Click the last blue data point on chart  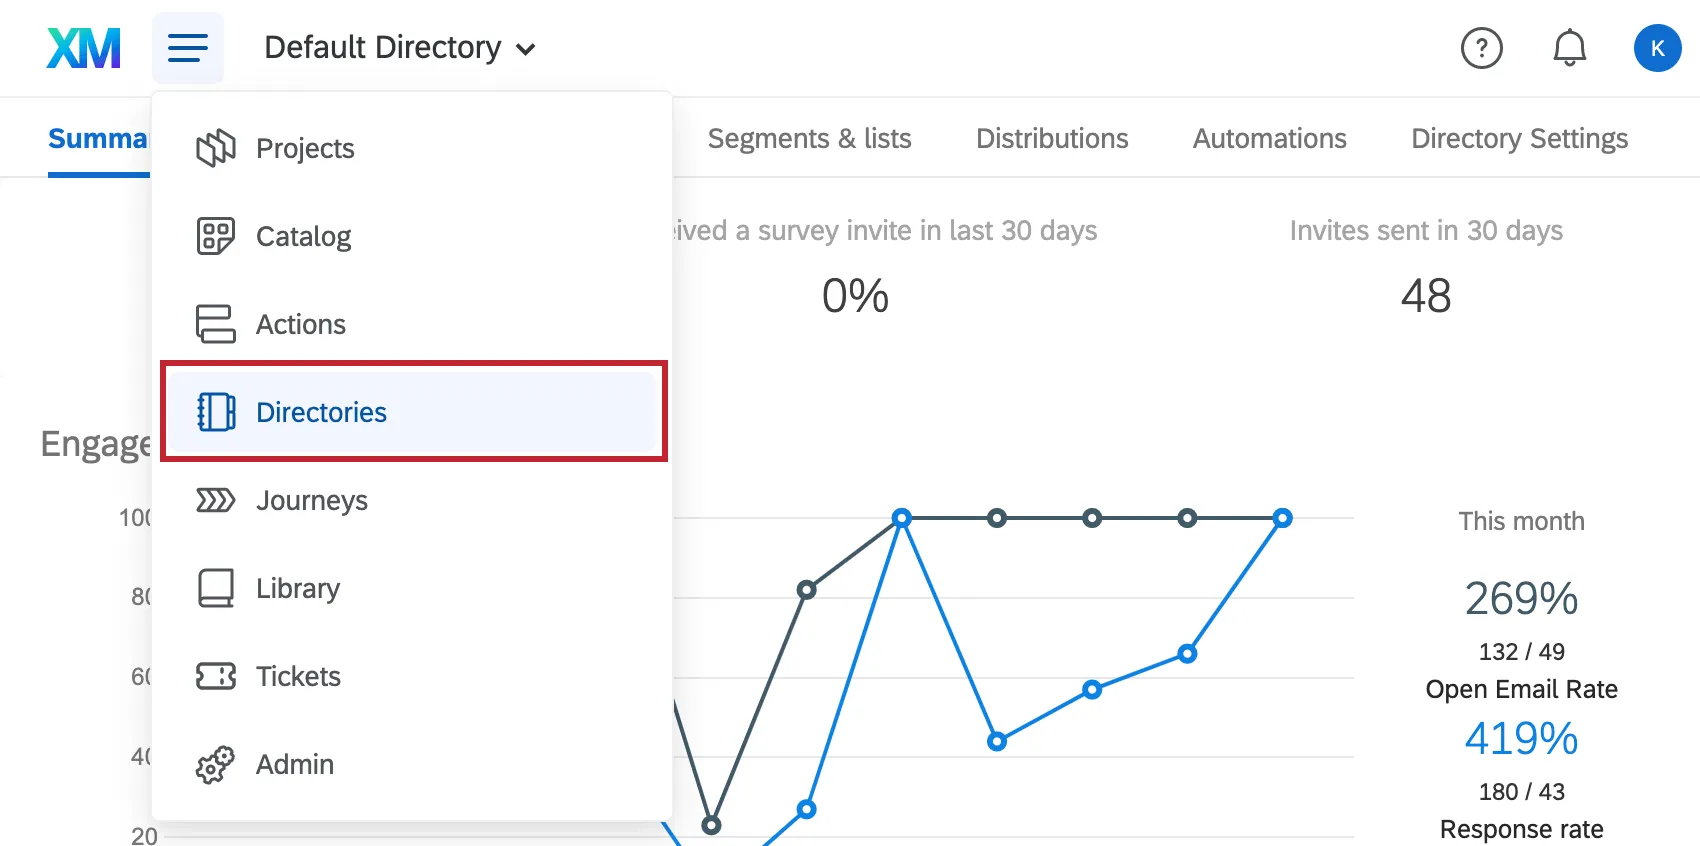1283,518
